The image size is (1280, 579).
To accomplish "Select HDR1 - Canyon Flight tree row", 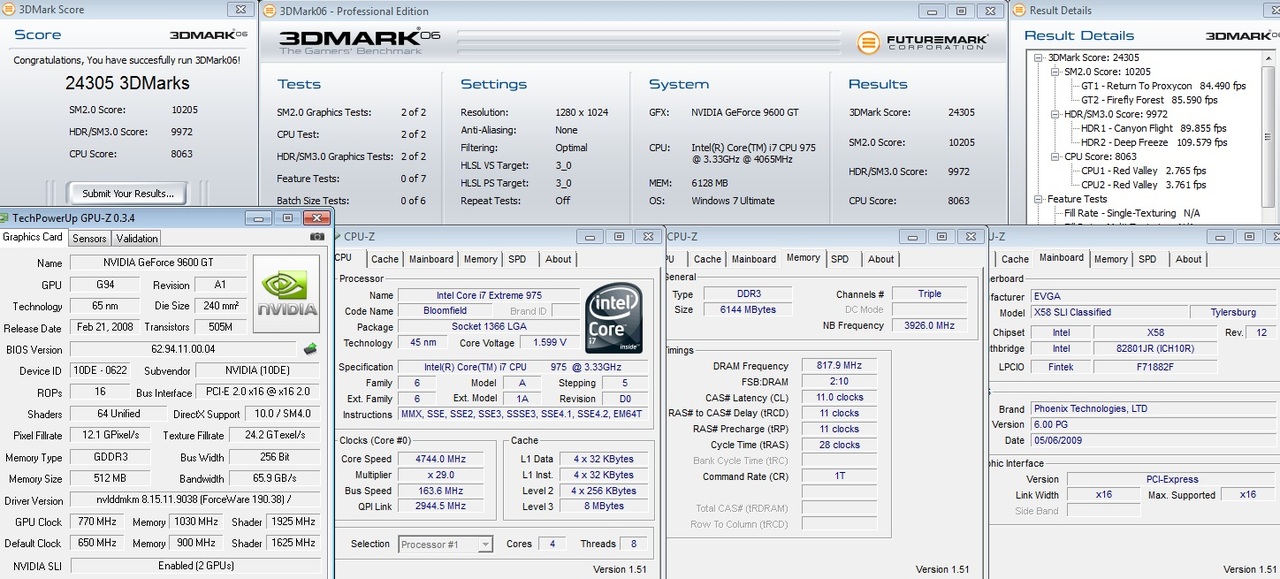I will point(1154,128).
